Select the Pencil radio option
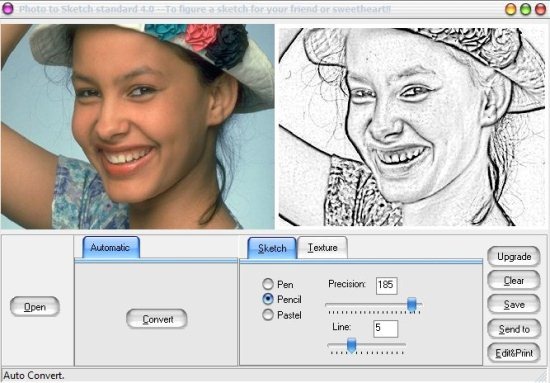This screenshot has height=383, width=550. (x=268, y=299)
